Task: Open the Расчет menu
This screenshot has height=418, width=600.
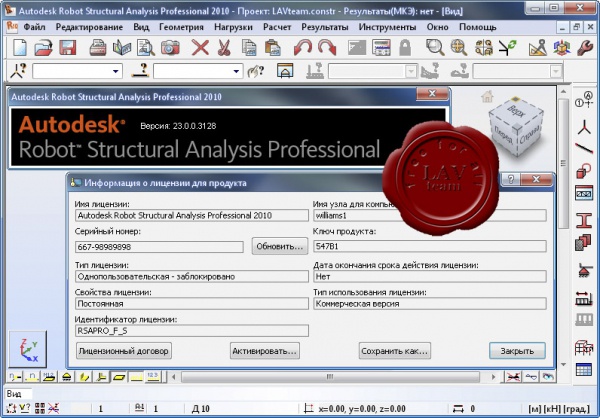Action: [277, 27]
